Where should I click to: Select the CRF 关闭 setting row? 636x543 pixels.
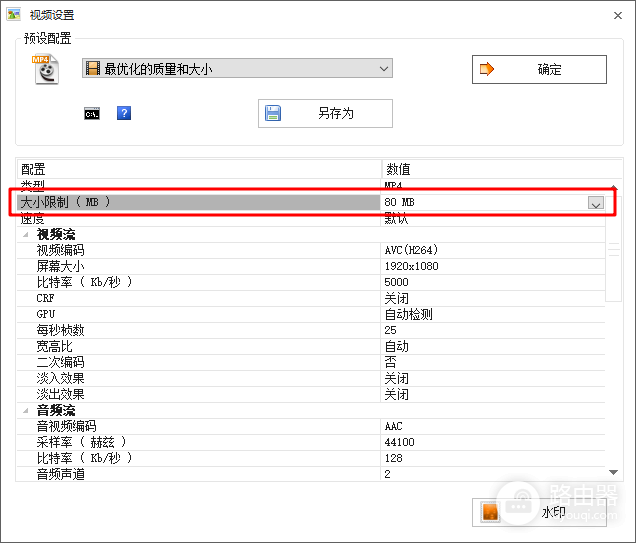[x=311, y=298]
